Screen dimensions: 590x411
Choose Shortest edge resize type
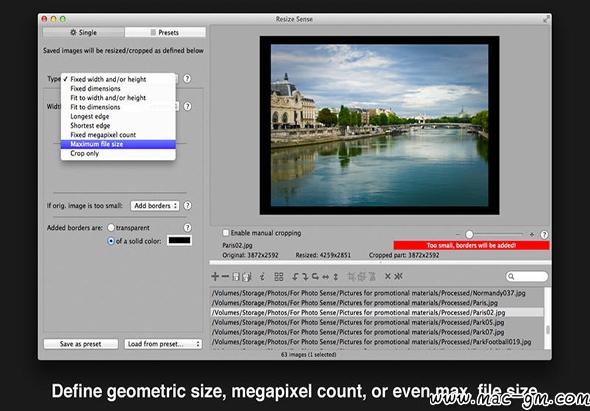click(x=118, y=125)
